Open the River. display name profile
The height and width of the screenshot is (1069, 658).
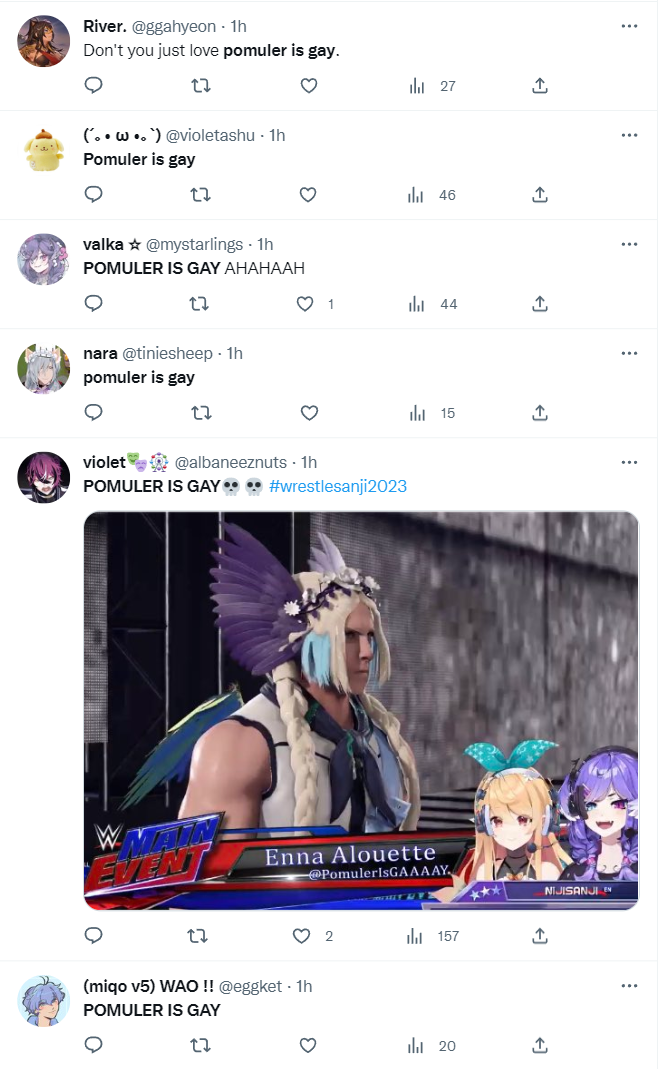(x=105, y=26)
